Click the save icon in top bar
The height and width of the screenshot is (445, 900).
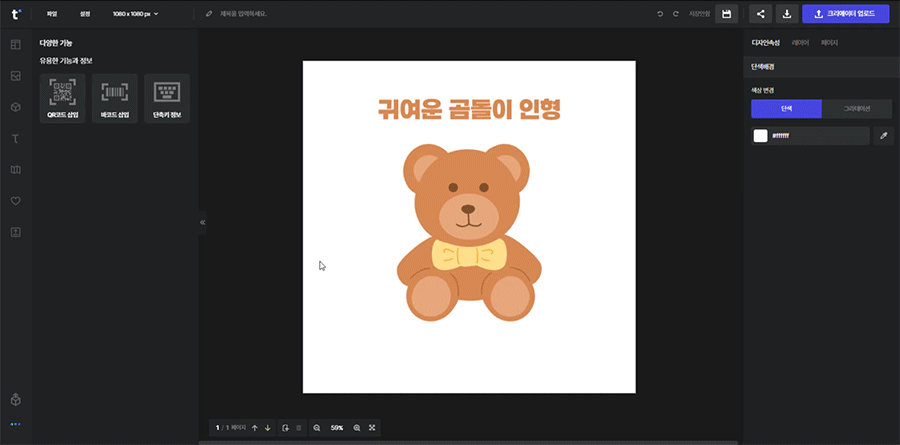[x=727, y=14]
